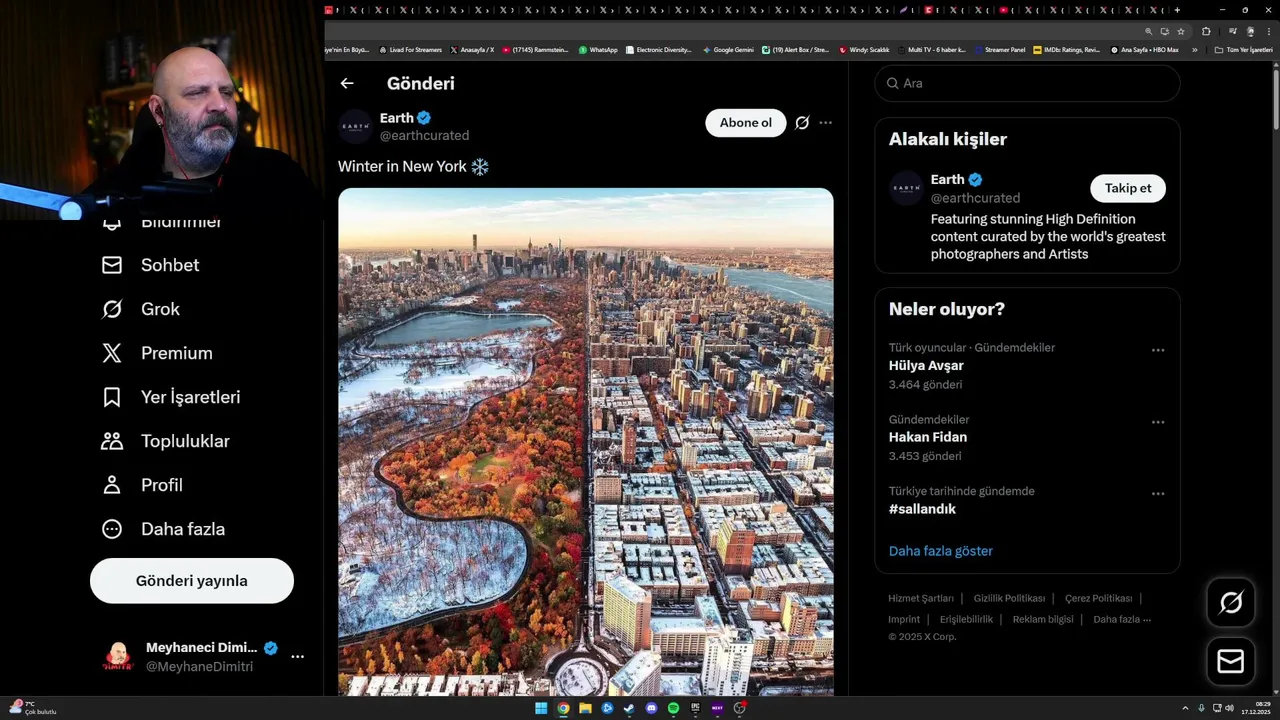Open the Grok icon next to Abone ol
Screen dimensions: 1280x720
tap(802, 123)
